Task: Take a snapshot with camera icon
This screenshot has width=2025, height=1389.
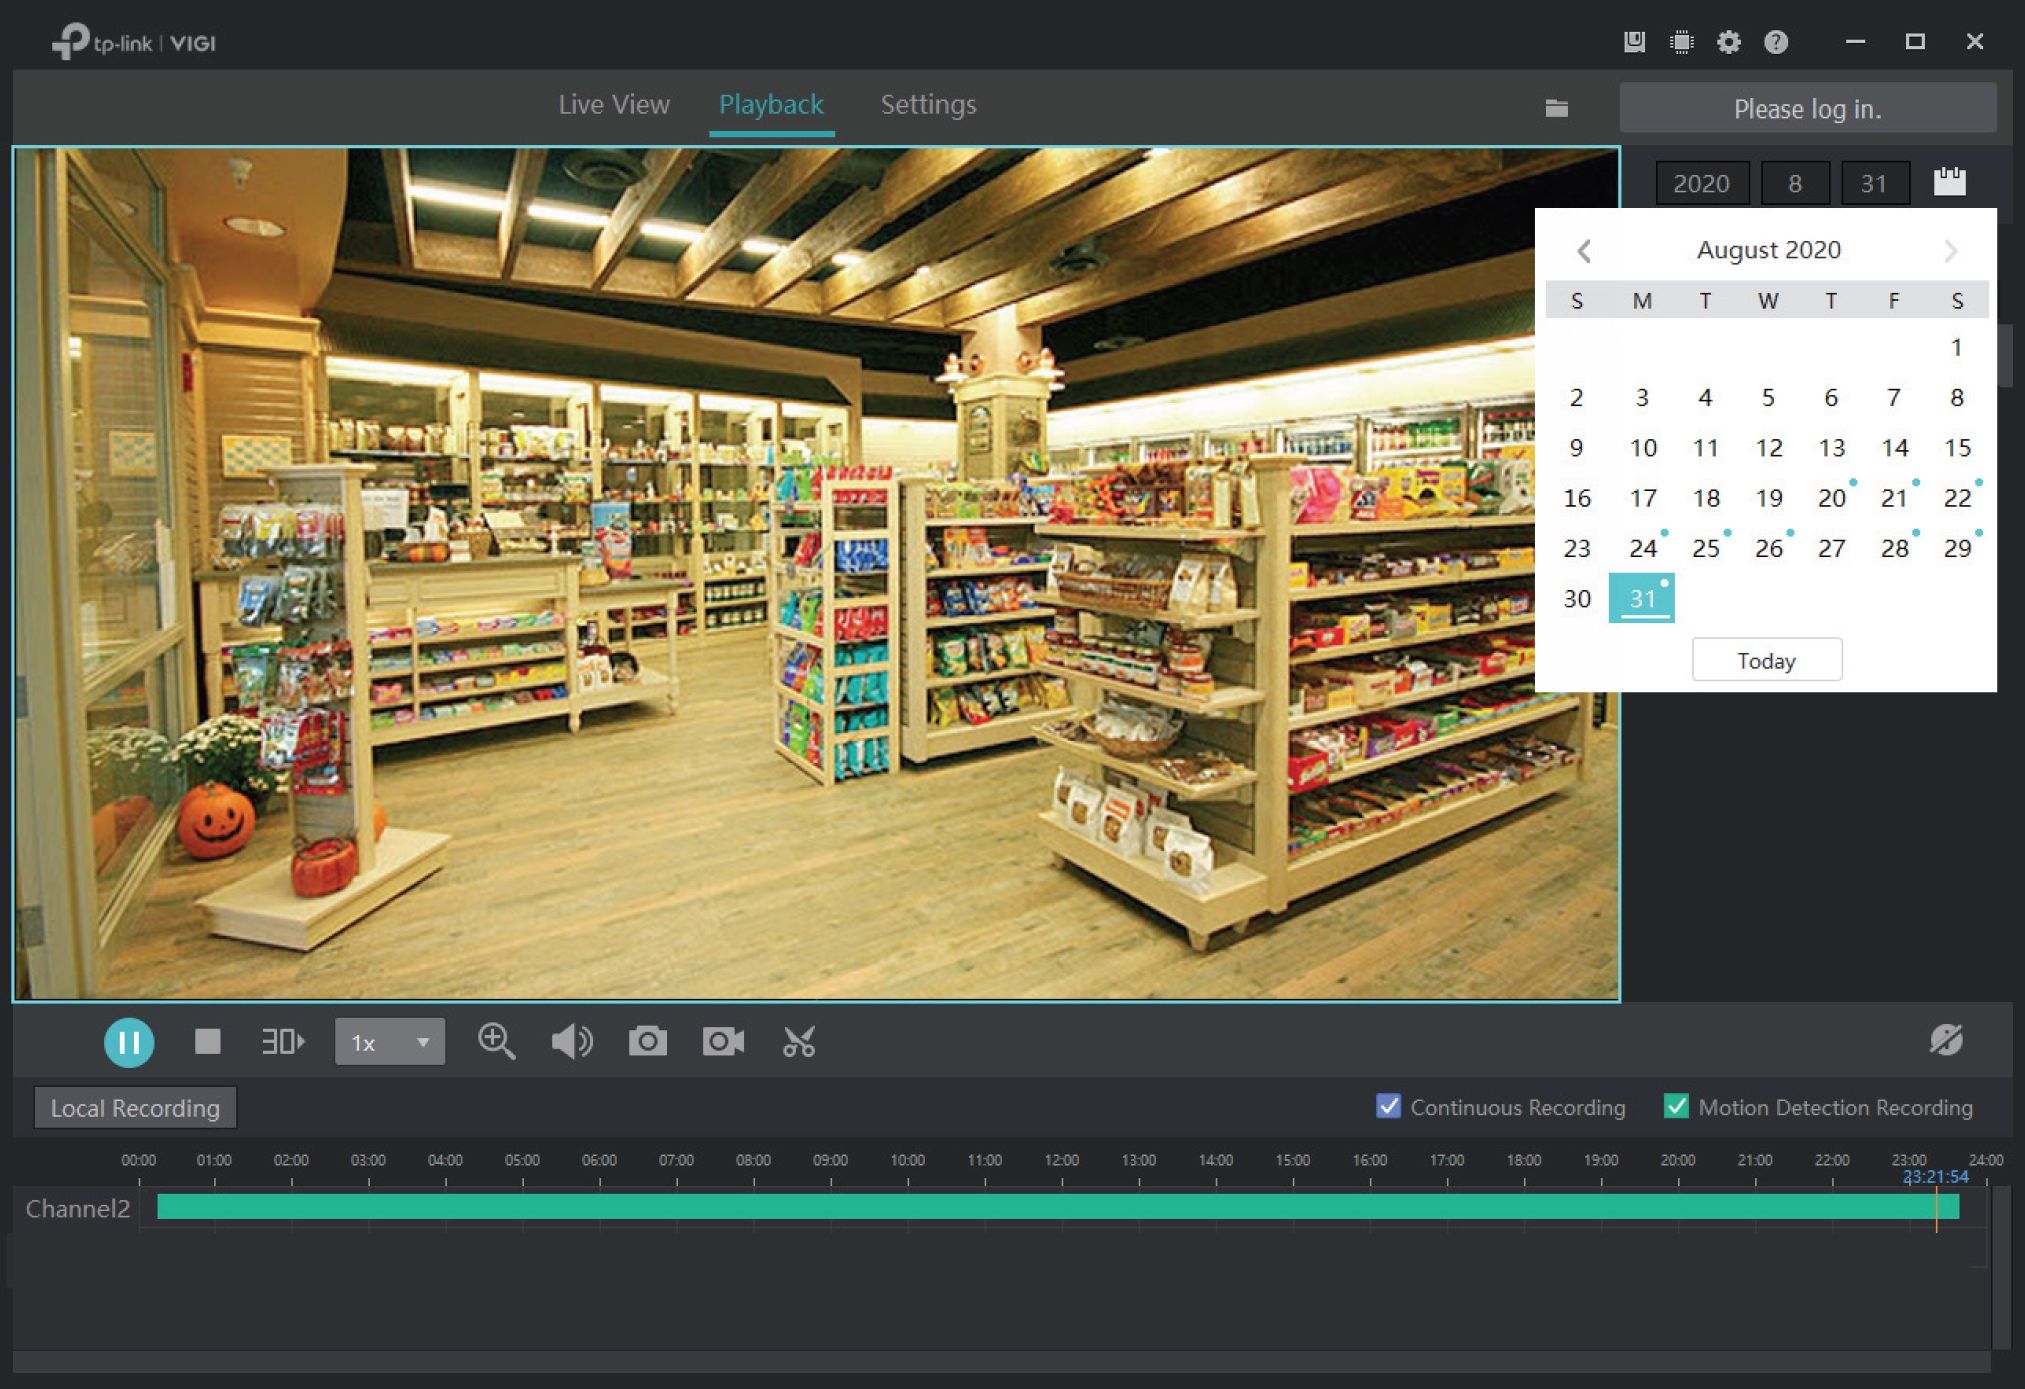Action: tap(647, 1042)
